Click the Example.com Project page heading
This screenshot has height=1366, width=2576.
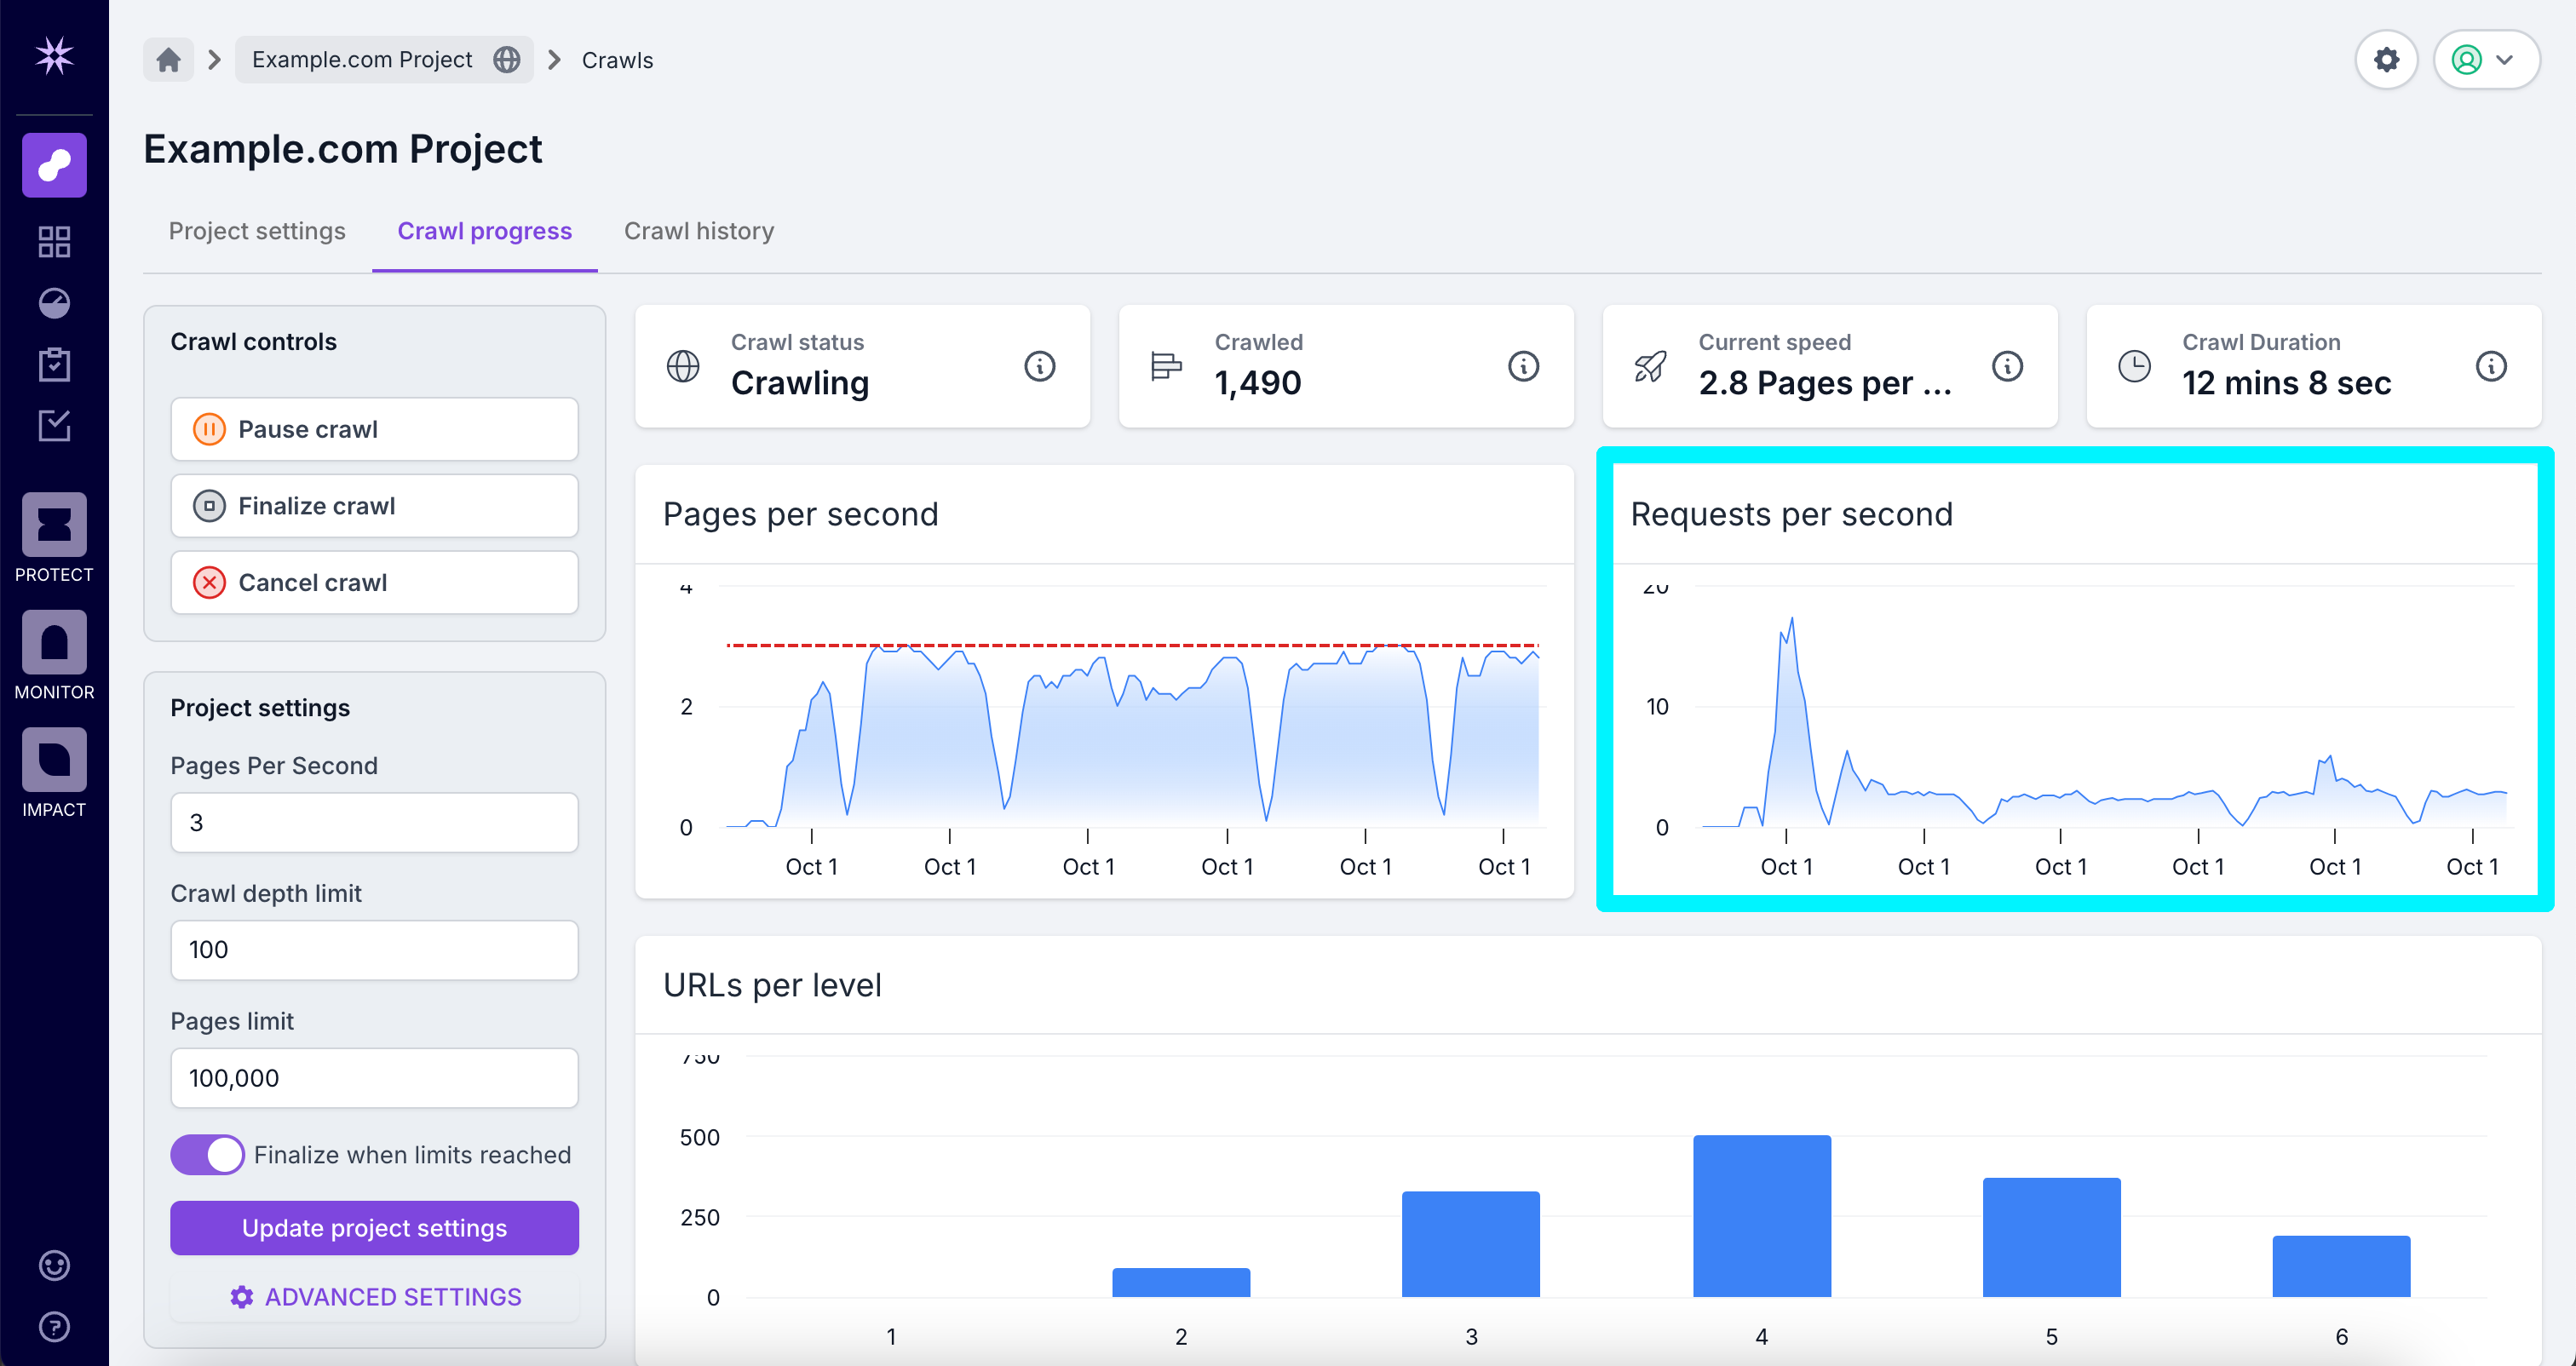[x=343, y=149]
